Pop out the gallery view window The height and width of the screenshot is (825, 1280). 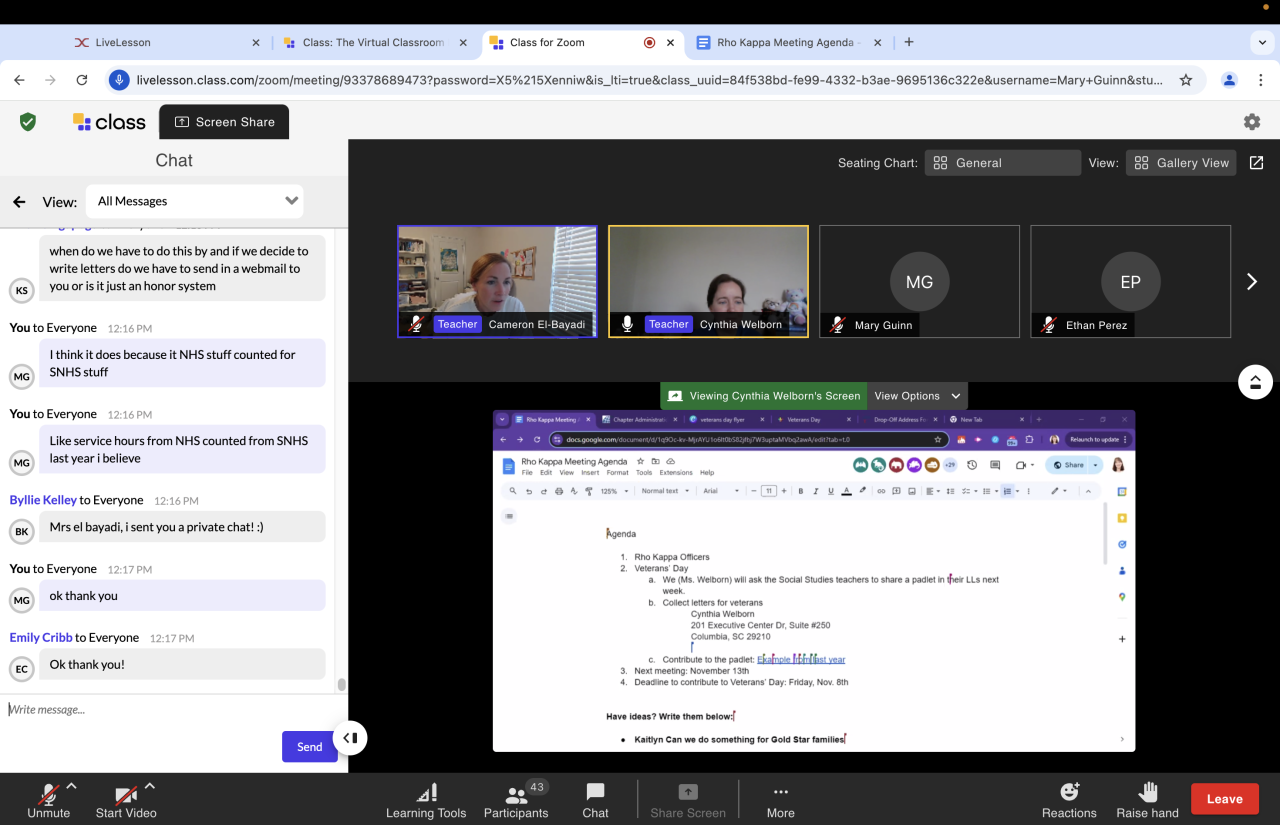pyautogui.click(x=1257, y=163)
